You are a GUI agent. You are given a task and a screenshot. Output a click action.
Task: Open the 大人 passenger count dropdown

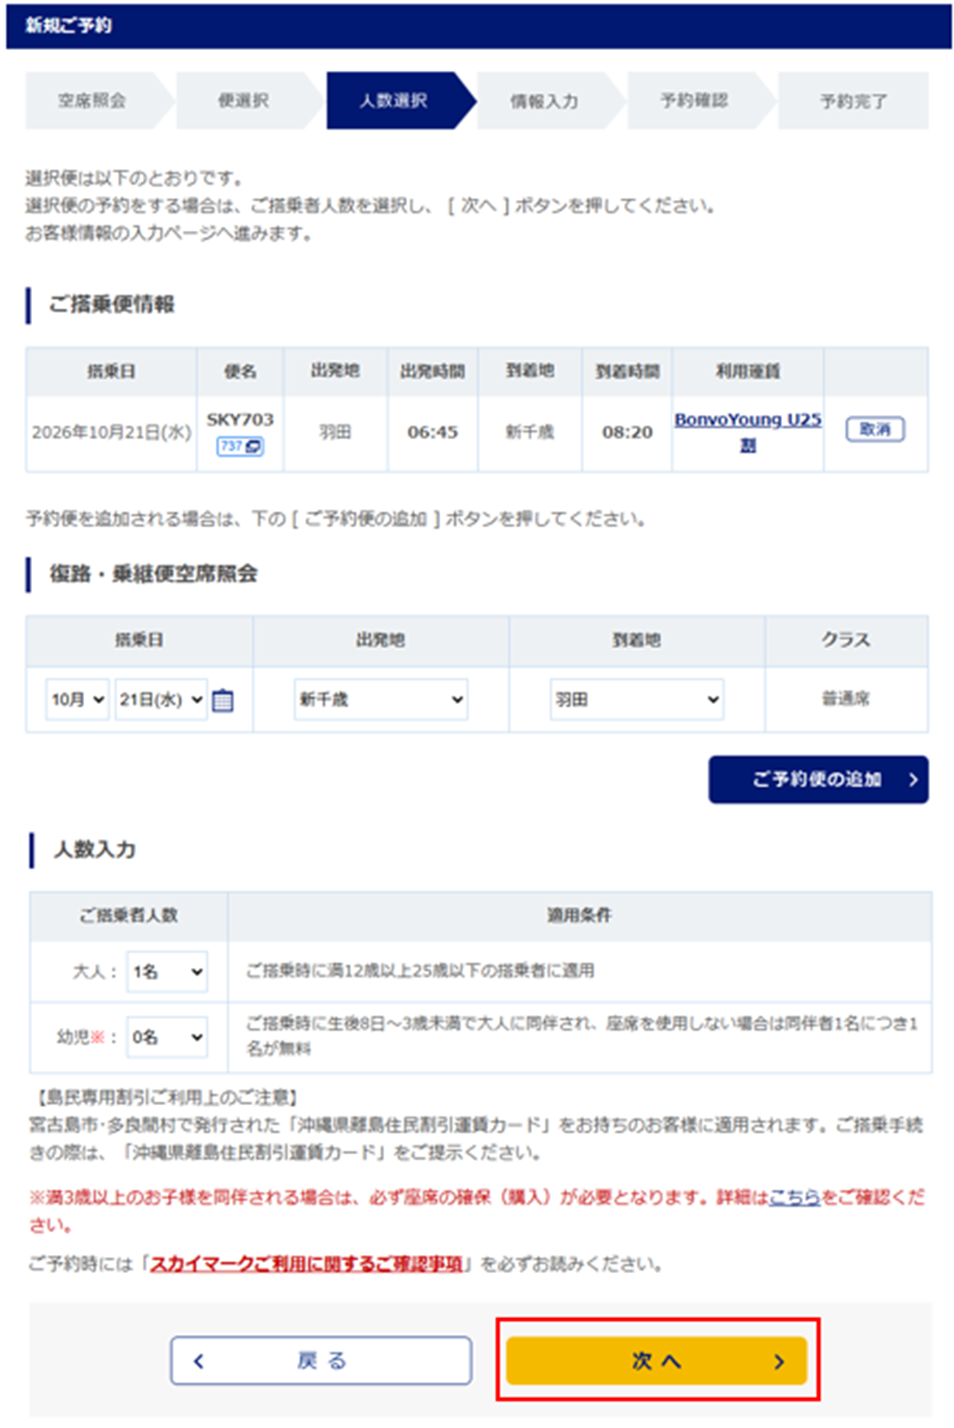pos(167,971)
